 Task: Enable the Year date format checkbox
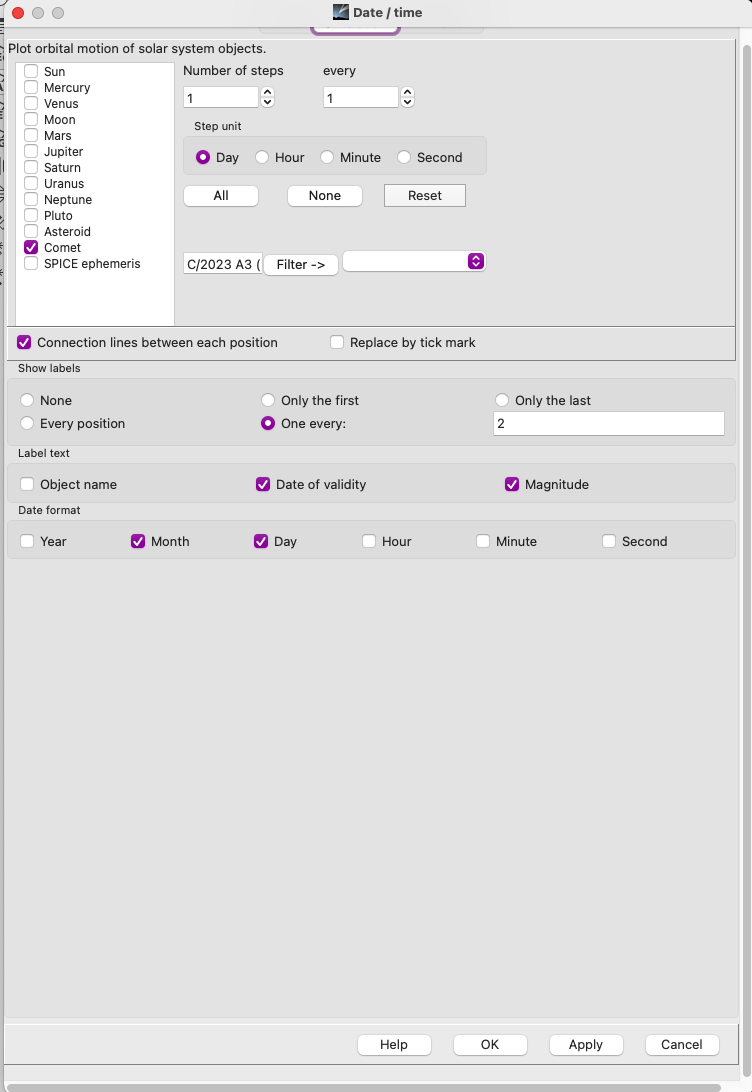(28, 542)
